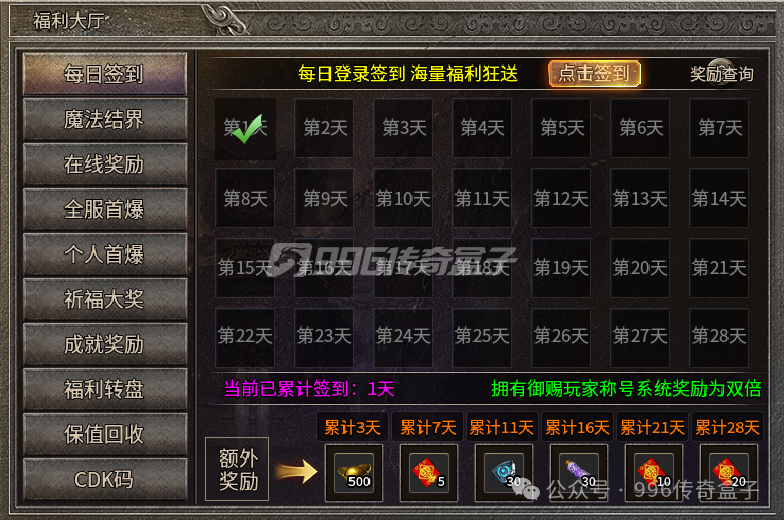Open the 魔法结界 tab
The image size is (784, 520).
(x=104, y=120)
